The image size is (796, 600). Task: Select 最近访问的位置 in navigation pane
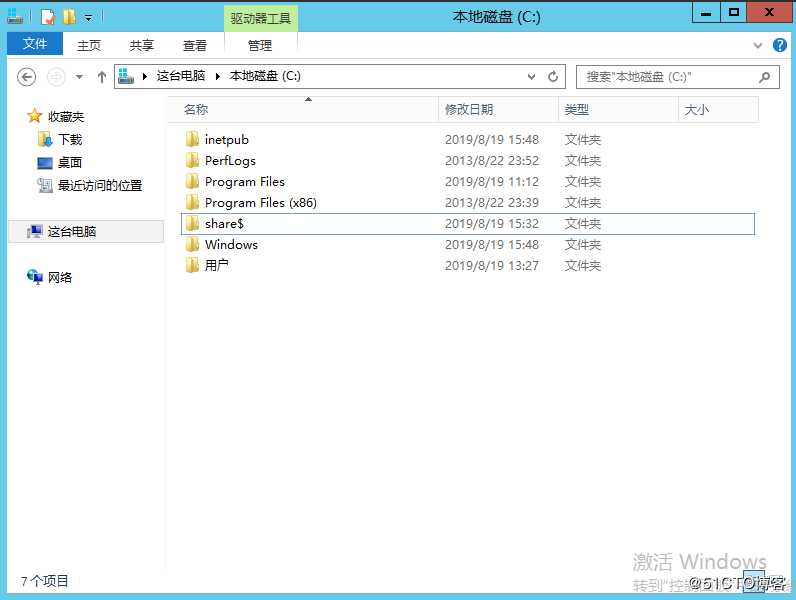100,186
